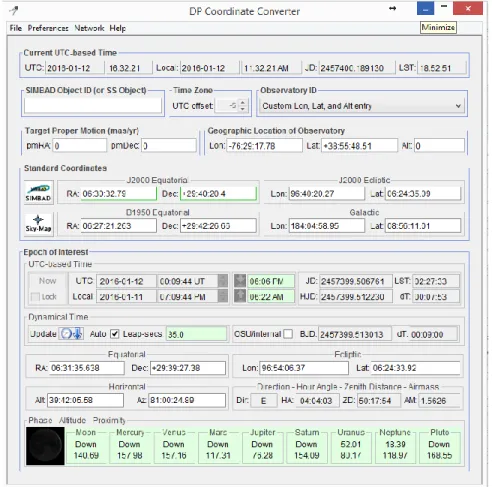
Task: Click the Epoch UTC time field 00:09:44 UT
Action: tap(187, 281)
